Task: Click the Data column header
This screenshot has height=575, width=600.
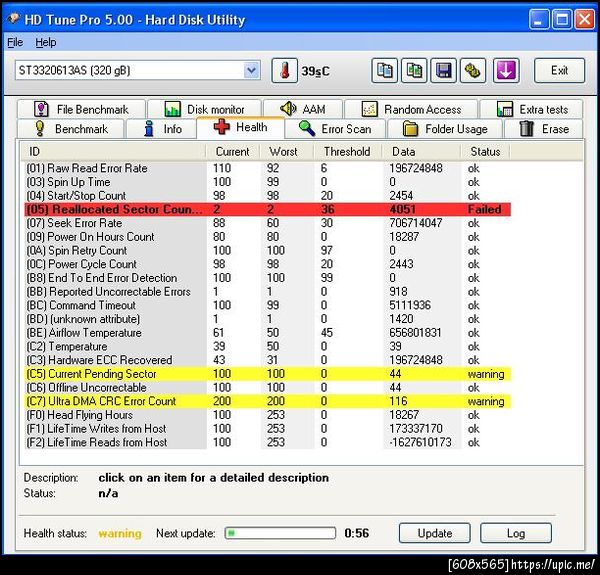Action: pos(421,151)
